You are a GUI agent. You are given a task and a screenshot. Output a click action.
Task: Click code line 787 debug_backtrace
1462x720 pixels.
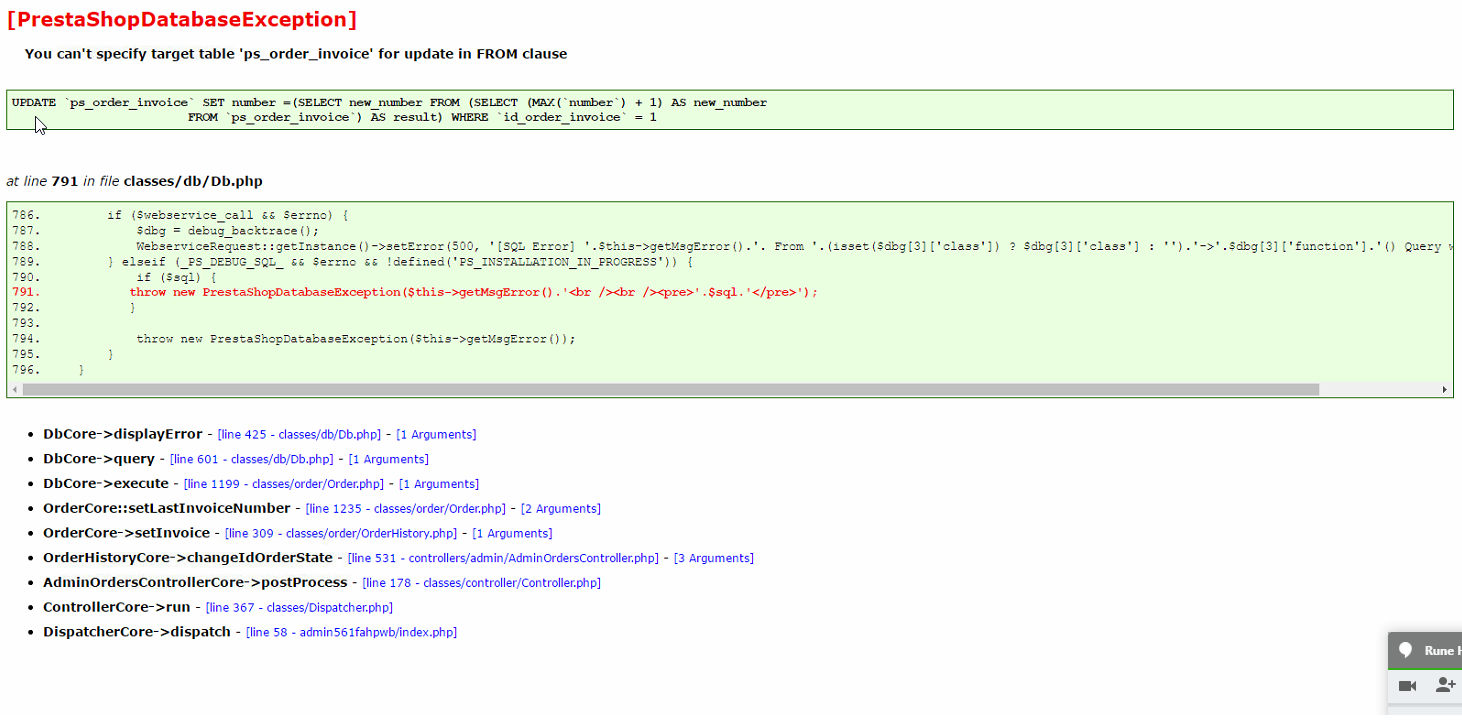click(x=228, y=230)
